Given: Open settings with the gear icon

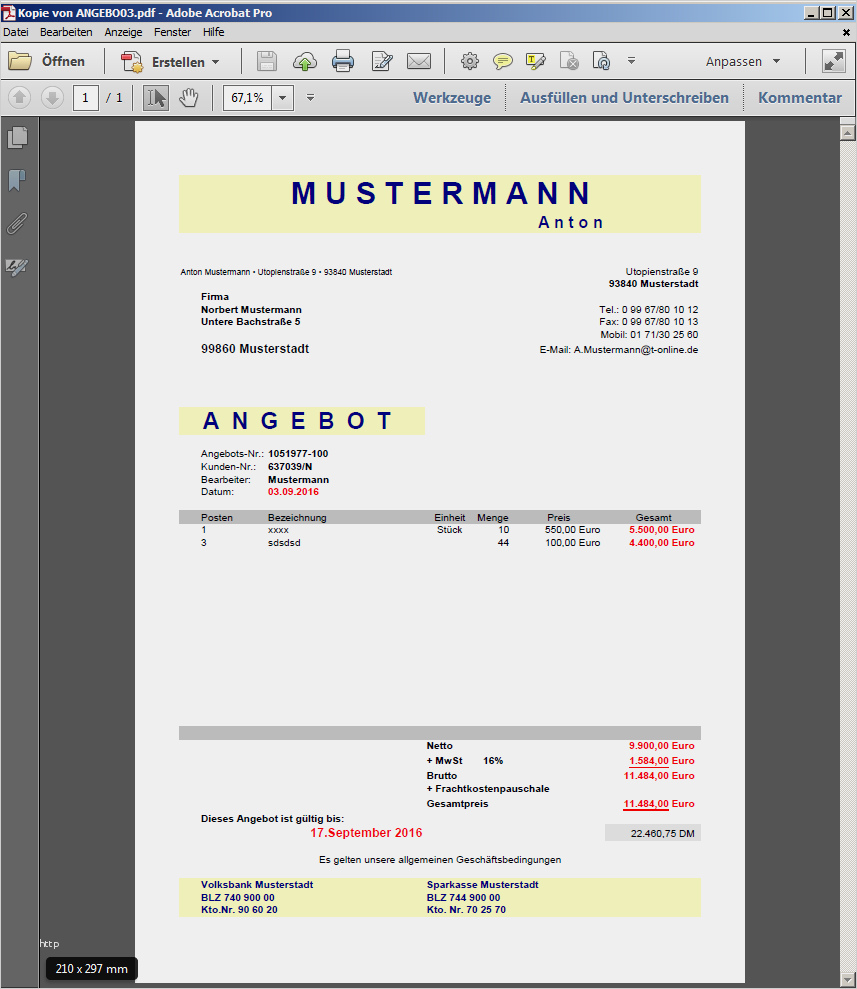Looking at the screenshot, I should [x=470, y=62].
